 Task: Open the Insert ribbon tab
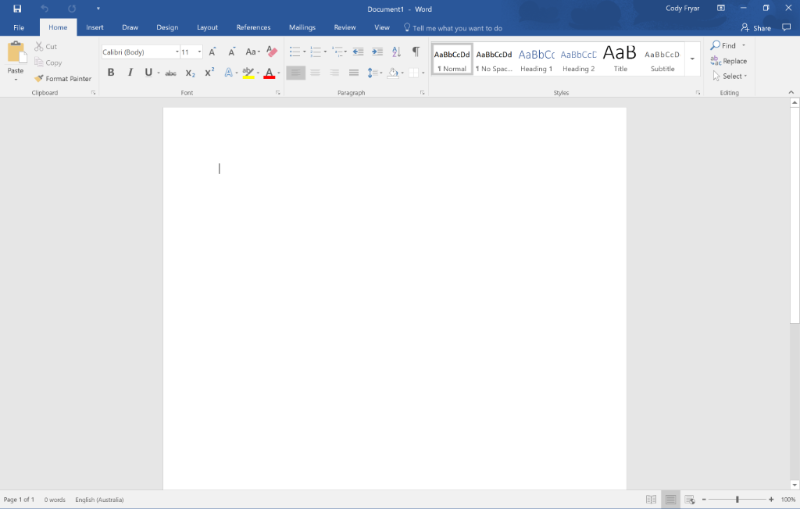coord(94,28)
